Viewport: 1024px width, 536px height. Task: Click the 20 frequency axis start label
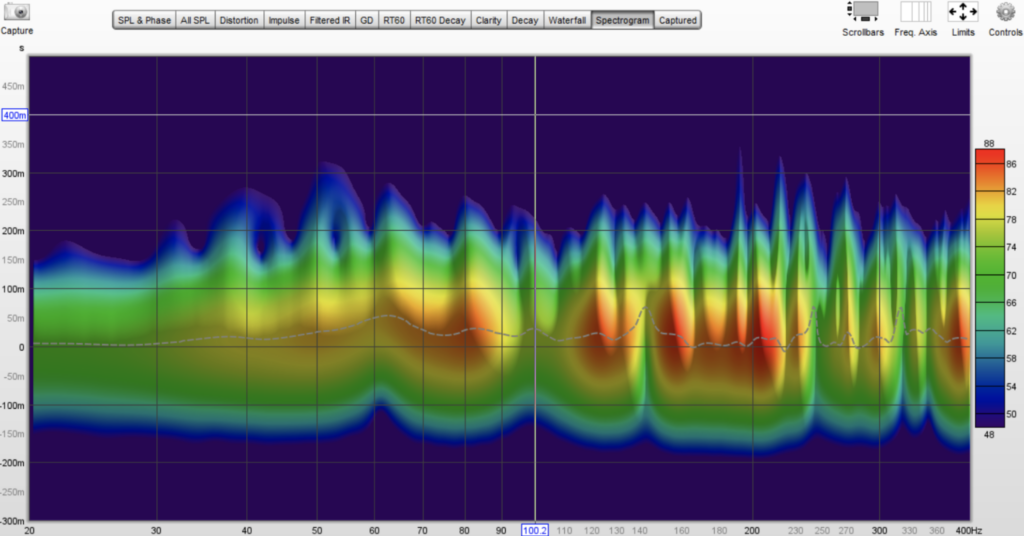click(29, 530)
